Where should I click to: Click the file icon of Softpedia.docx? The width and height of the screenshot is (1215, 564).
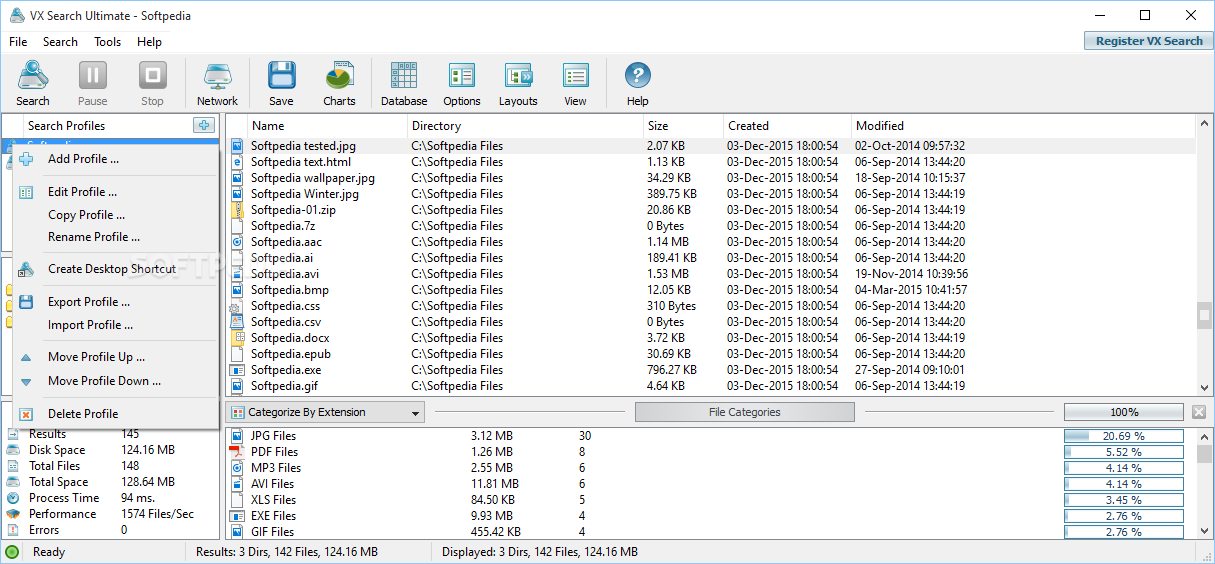tap(237, 338)
